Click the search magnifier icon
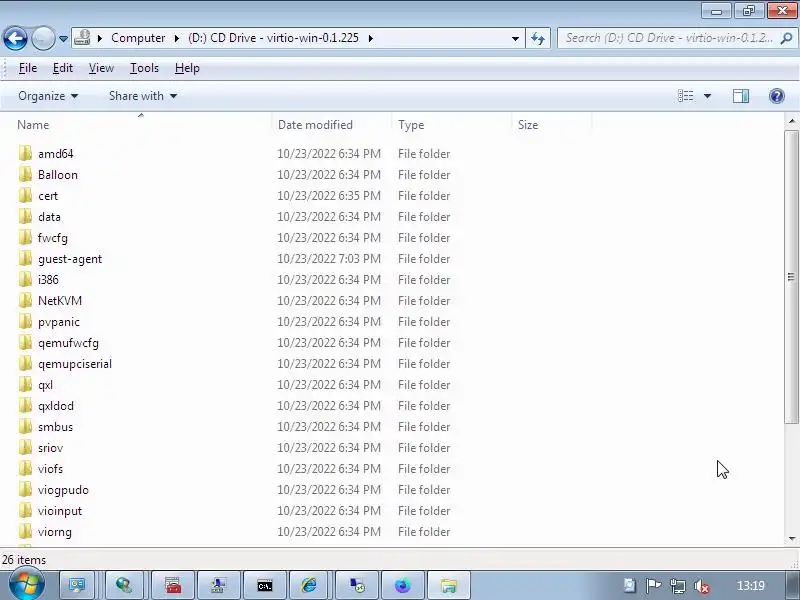The width and height of the screenshot is (800, 600). 786,38
